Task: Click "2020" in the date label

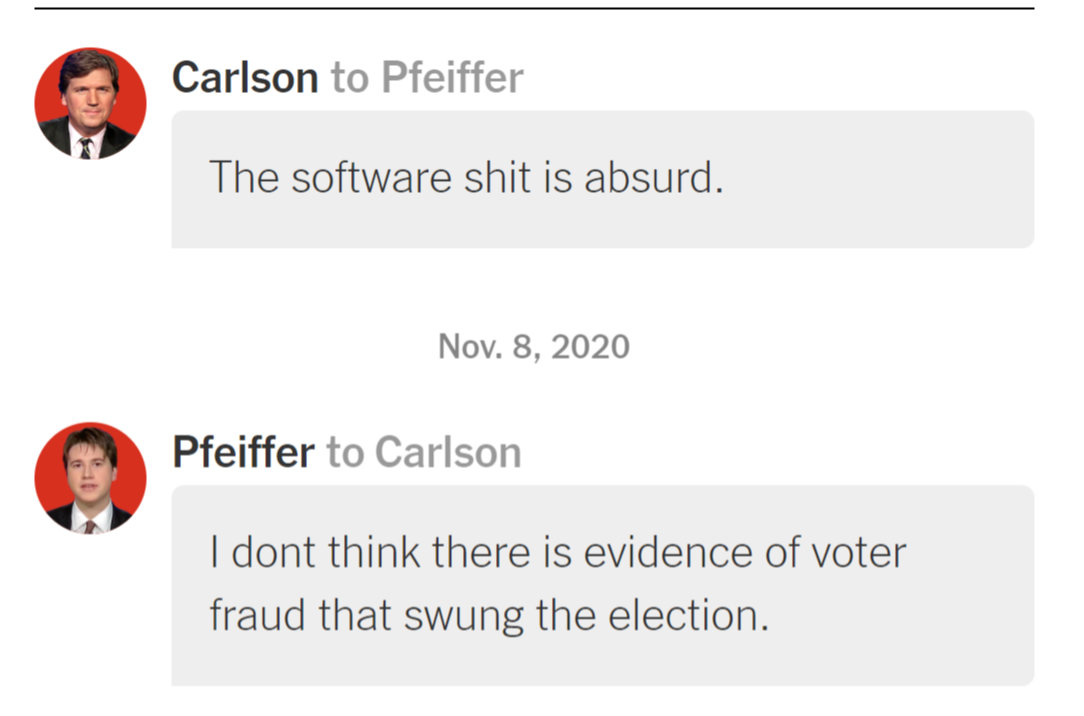Action: click(x=590, y=346)
